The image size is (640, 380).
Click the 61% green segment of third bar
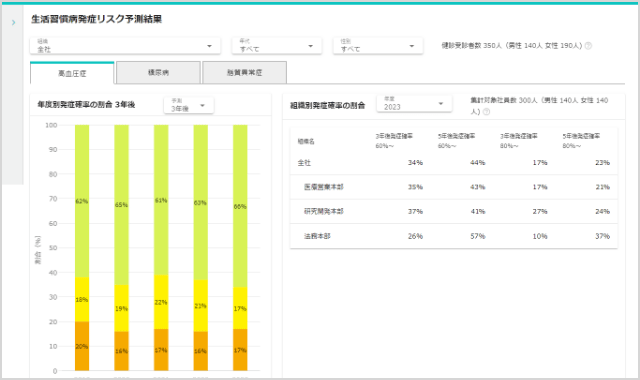(161, 200)
